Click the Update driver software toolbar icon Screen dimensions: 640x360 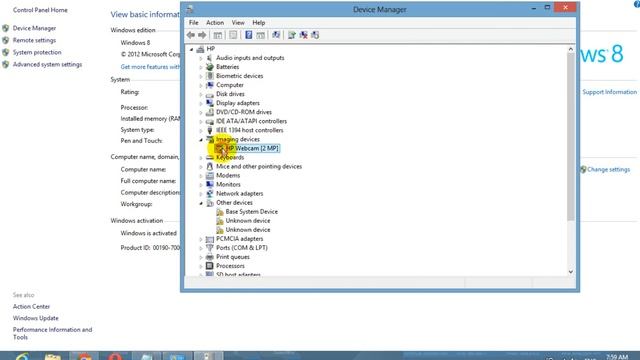pos(291,35)
